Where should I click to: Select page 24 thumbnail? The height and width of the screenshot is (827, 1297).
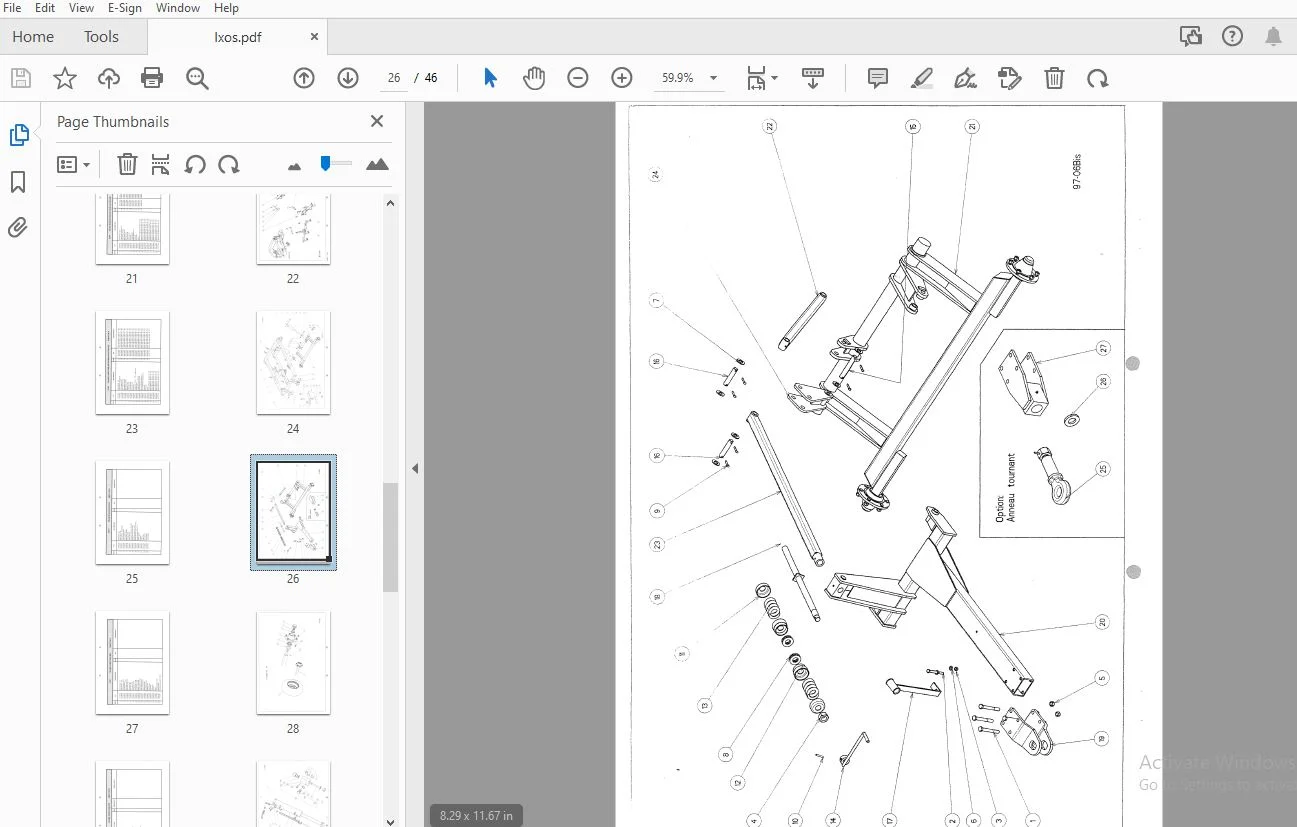click(x=293, y=362)
